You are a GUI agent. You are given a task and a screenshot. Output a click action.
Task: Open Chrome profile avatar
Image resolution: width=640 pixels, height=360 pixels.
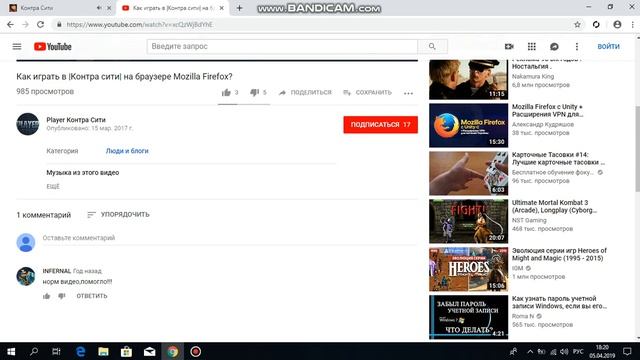point(617,24)
